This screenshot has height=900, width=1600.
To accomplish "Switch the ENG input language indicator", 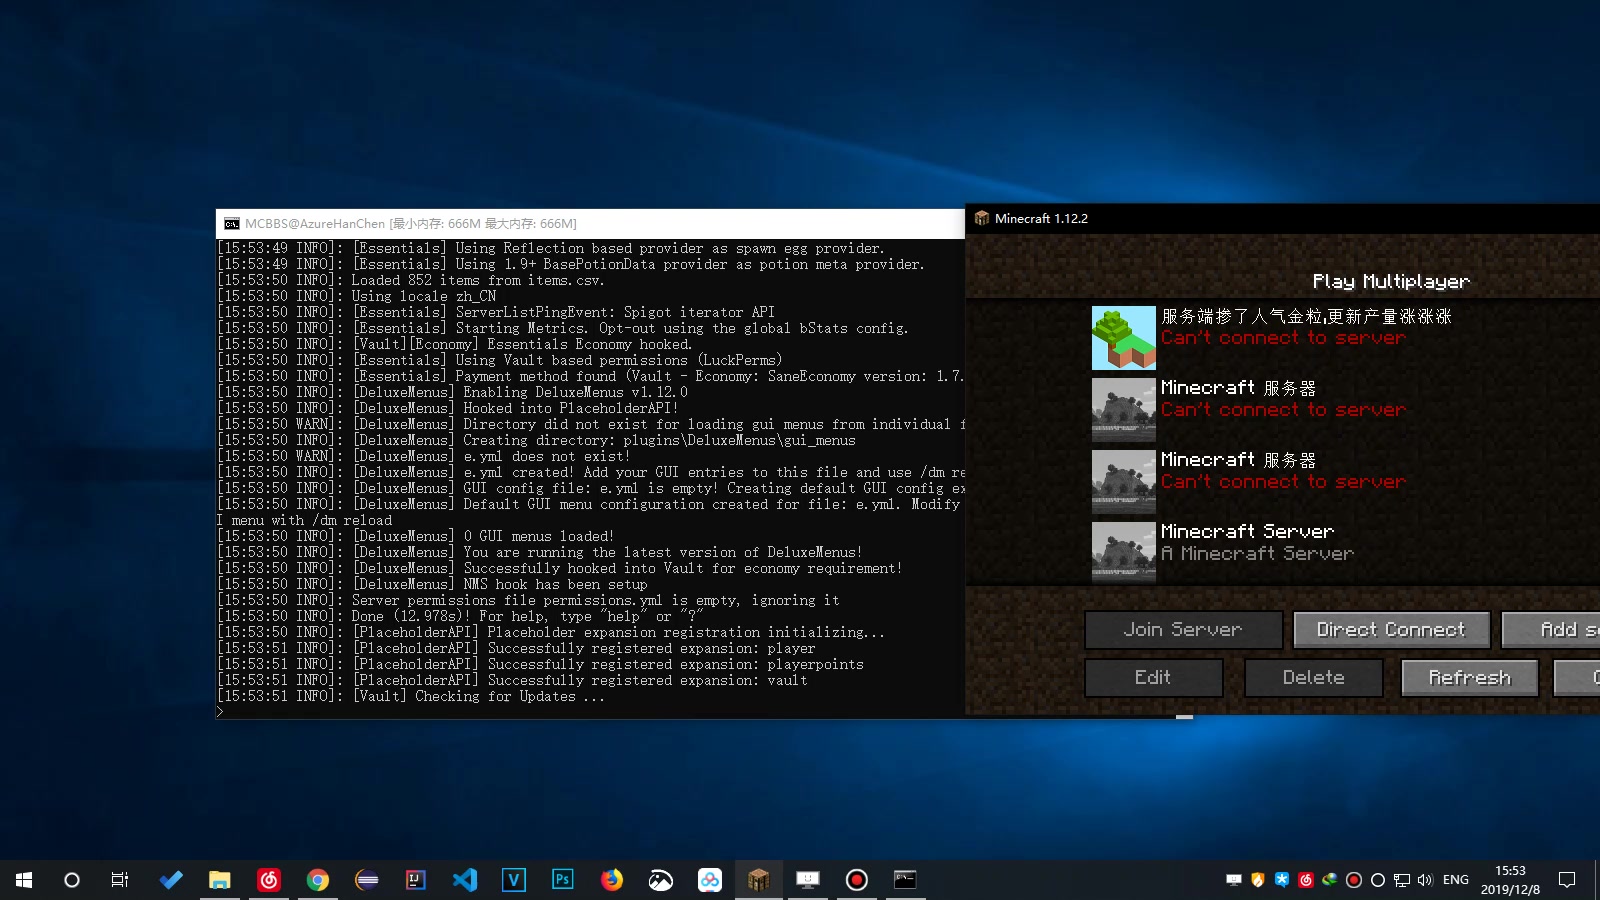I will tap(1456, 880).
